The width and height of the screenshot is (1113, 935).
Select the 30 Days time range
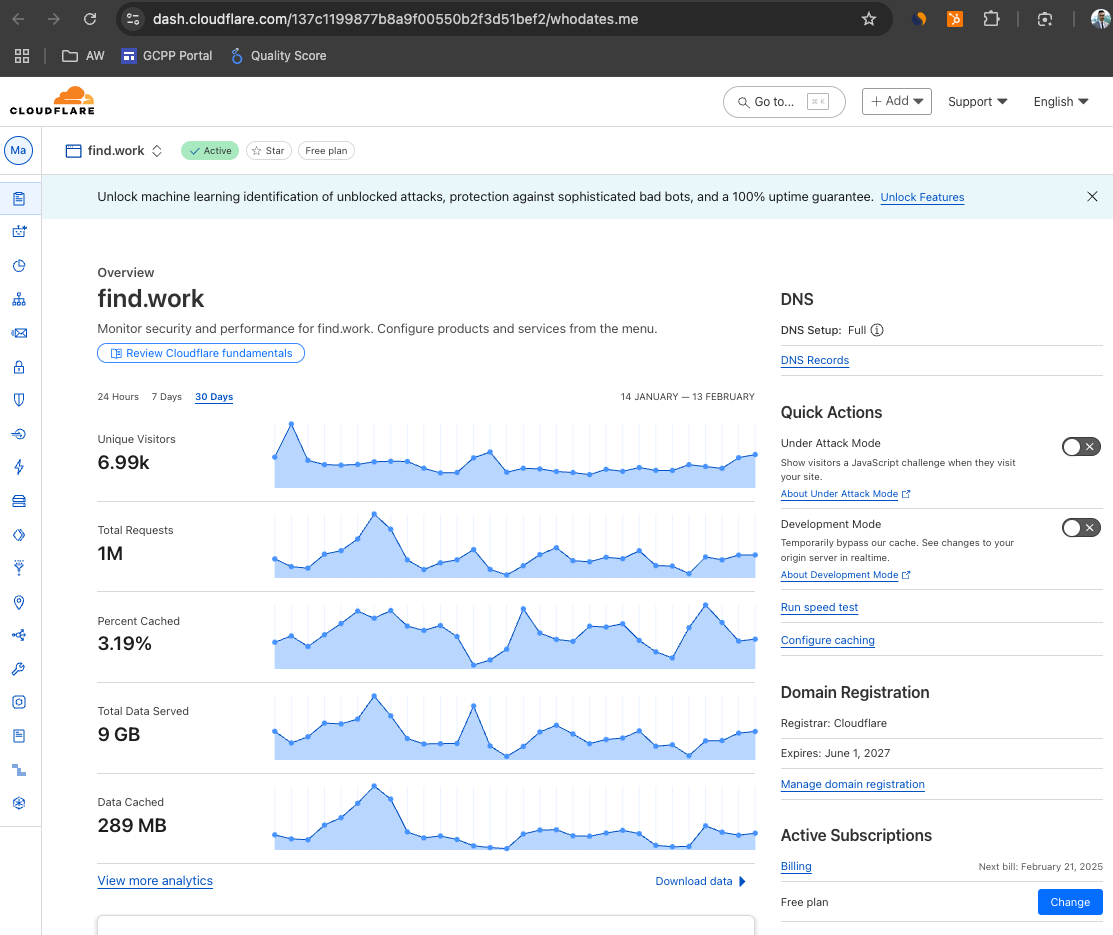(214, 397)
